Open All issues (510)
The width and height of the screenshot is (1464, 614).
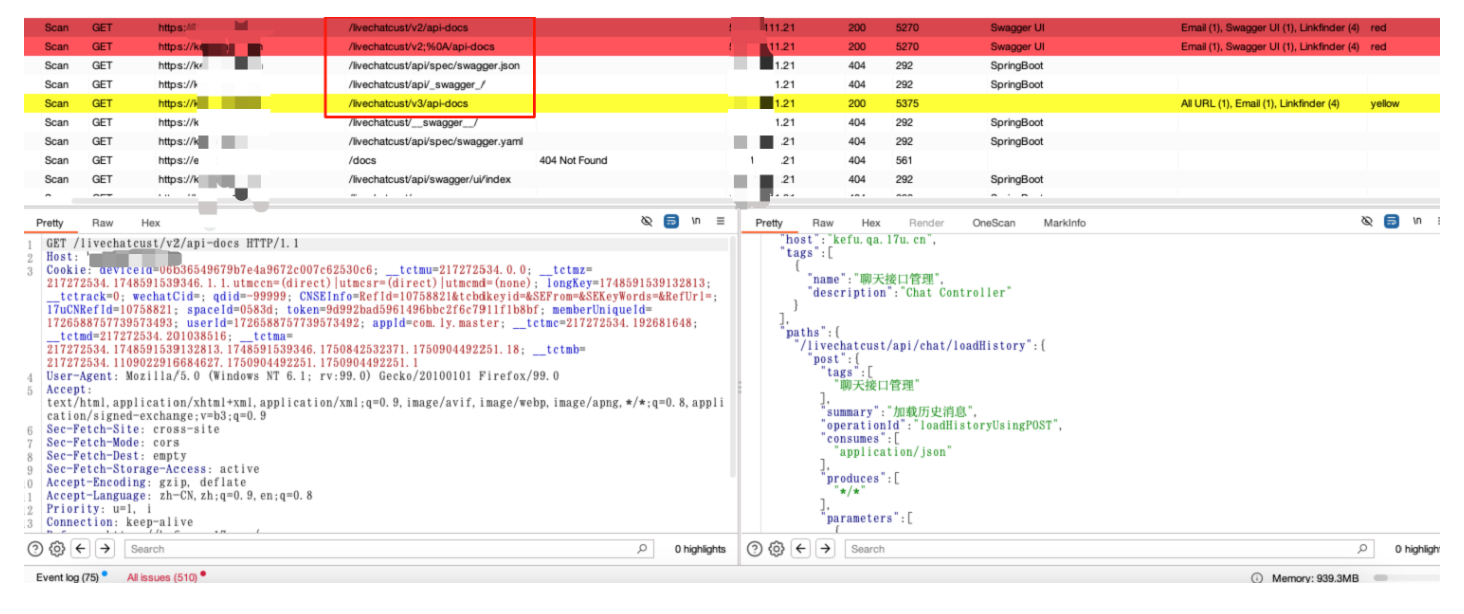click(x=162, y=578)
